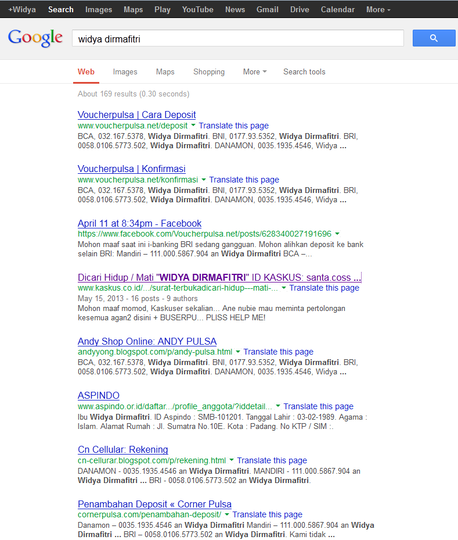Click the Google logo
Viewport: 458px width, 540px height.
click(35, 38)
